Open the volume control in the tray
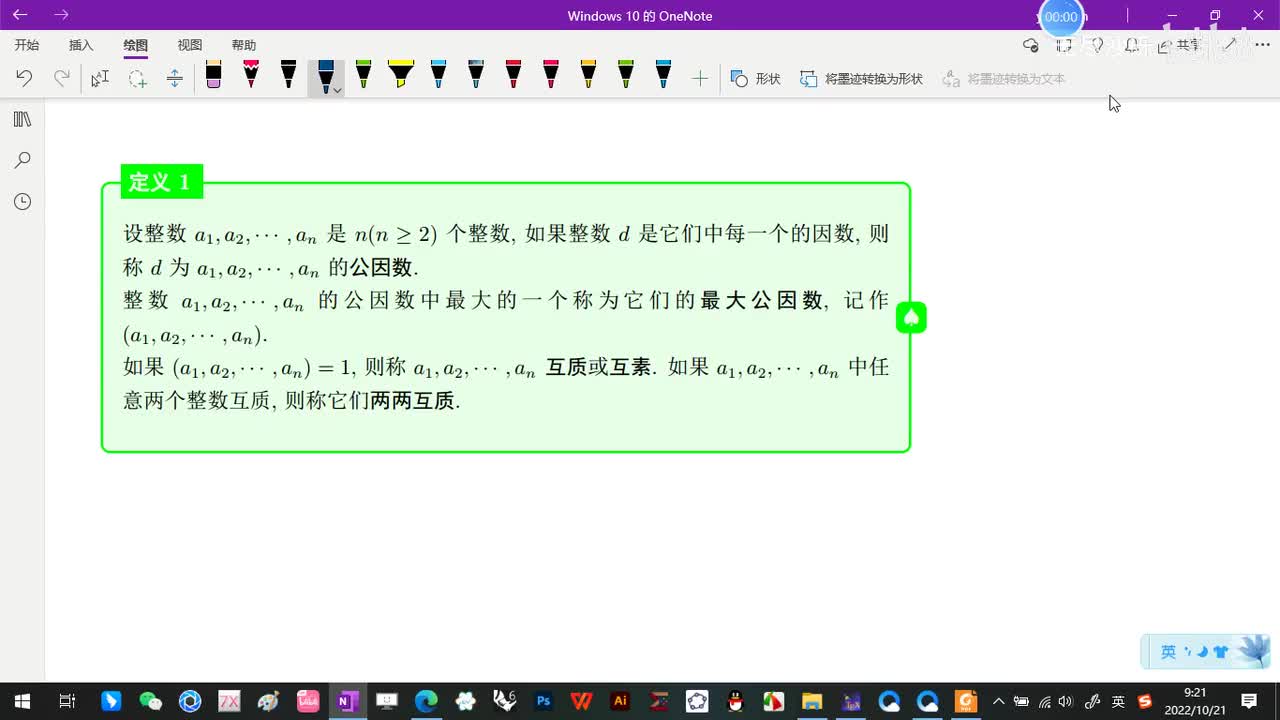Image resolution: width=1280 pixels, height=720 pixels. point(1066,701)
